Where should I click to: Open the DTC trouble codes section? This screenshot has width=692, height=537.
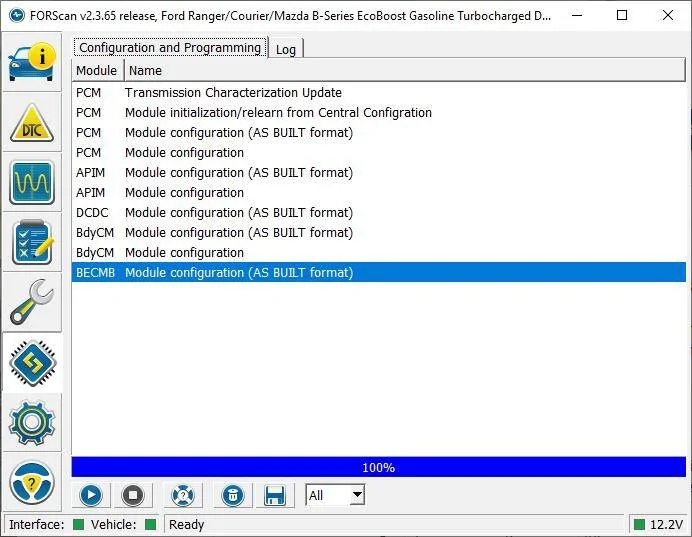[x=32, y=122]
